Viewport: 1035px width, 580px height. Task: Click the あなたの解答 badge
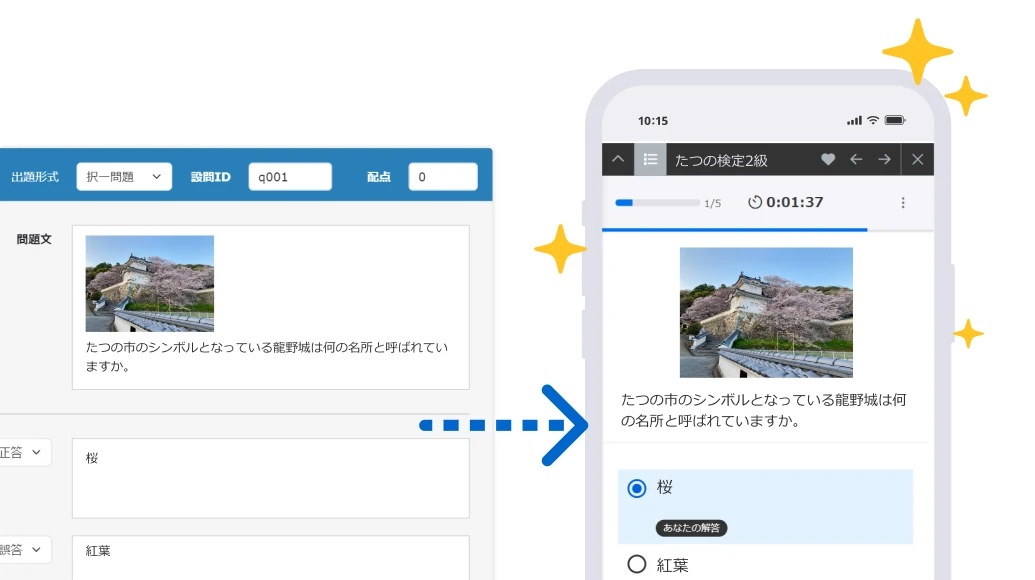click(691, 528)
